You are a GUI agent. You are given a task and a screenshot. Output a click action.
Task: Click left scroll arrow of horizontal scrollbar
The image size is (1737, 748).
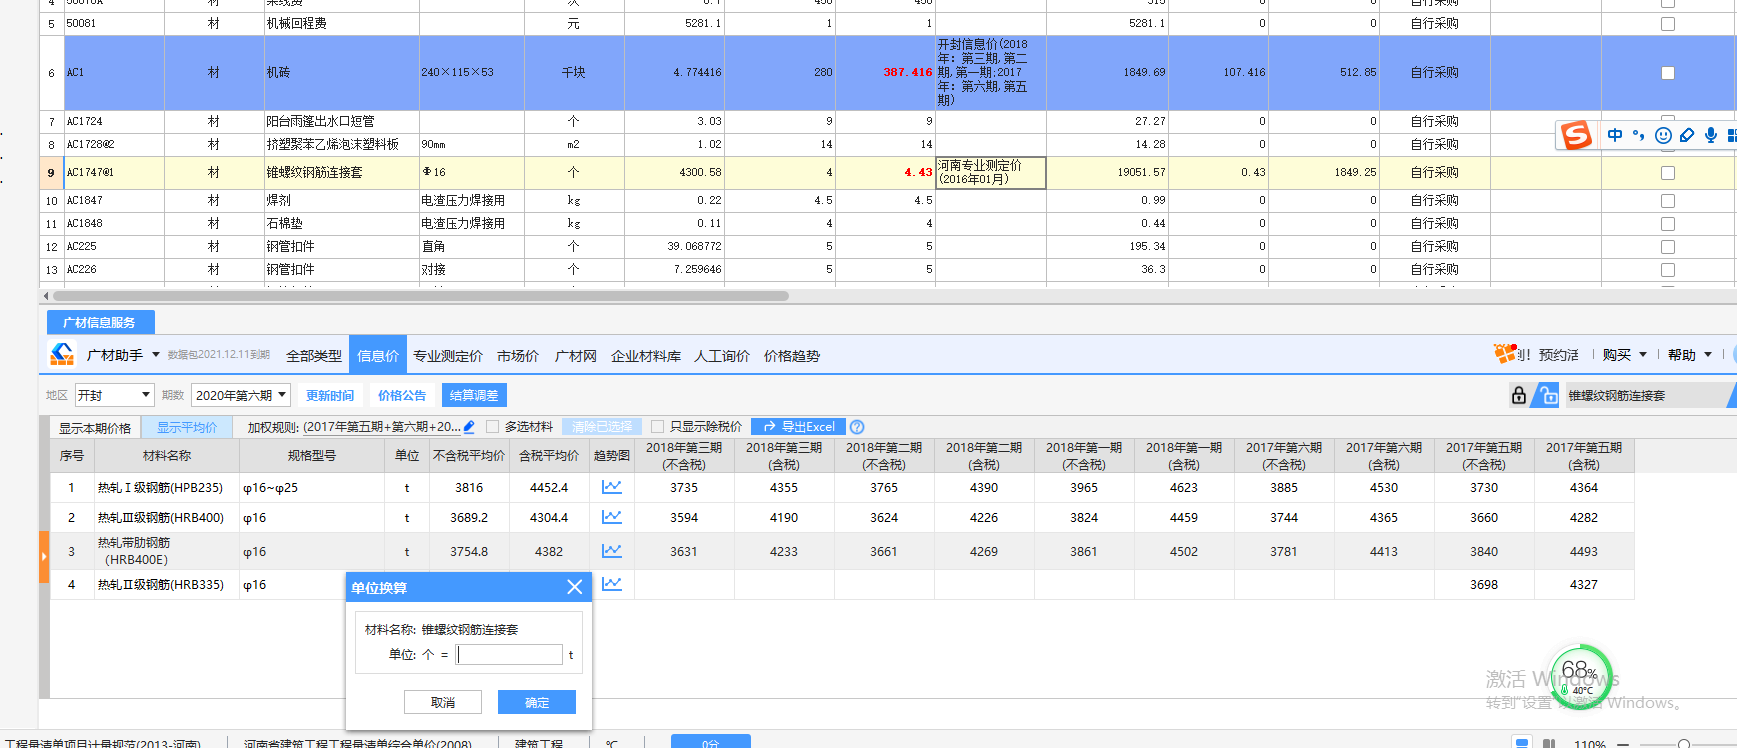click(x=45, y=296)
